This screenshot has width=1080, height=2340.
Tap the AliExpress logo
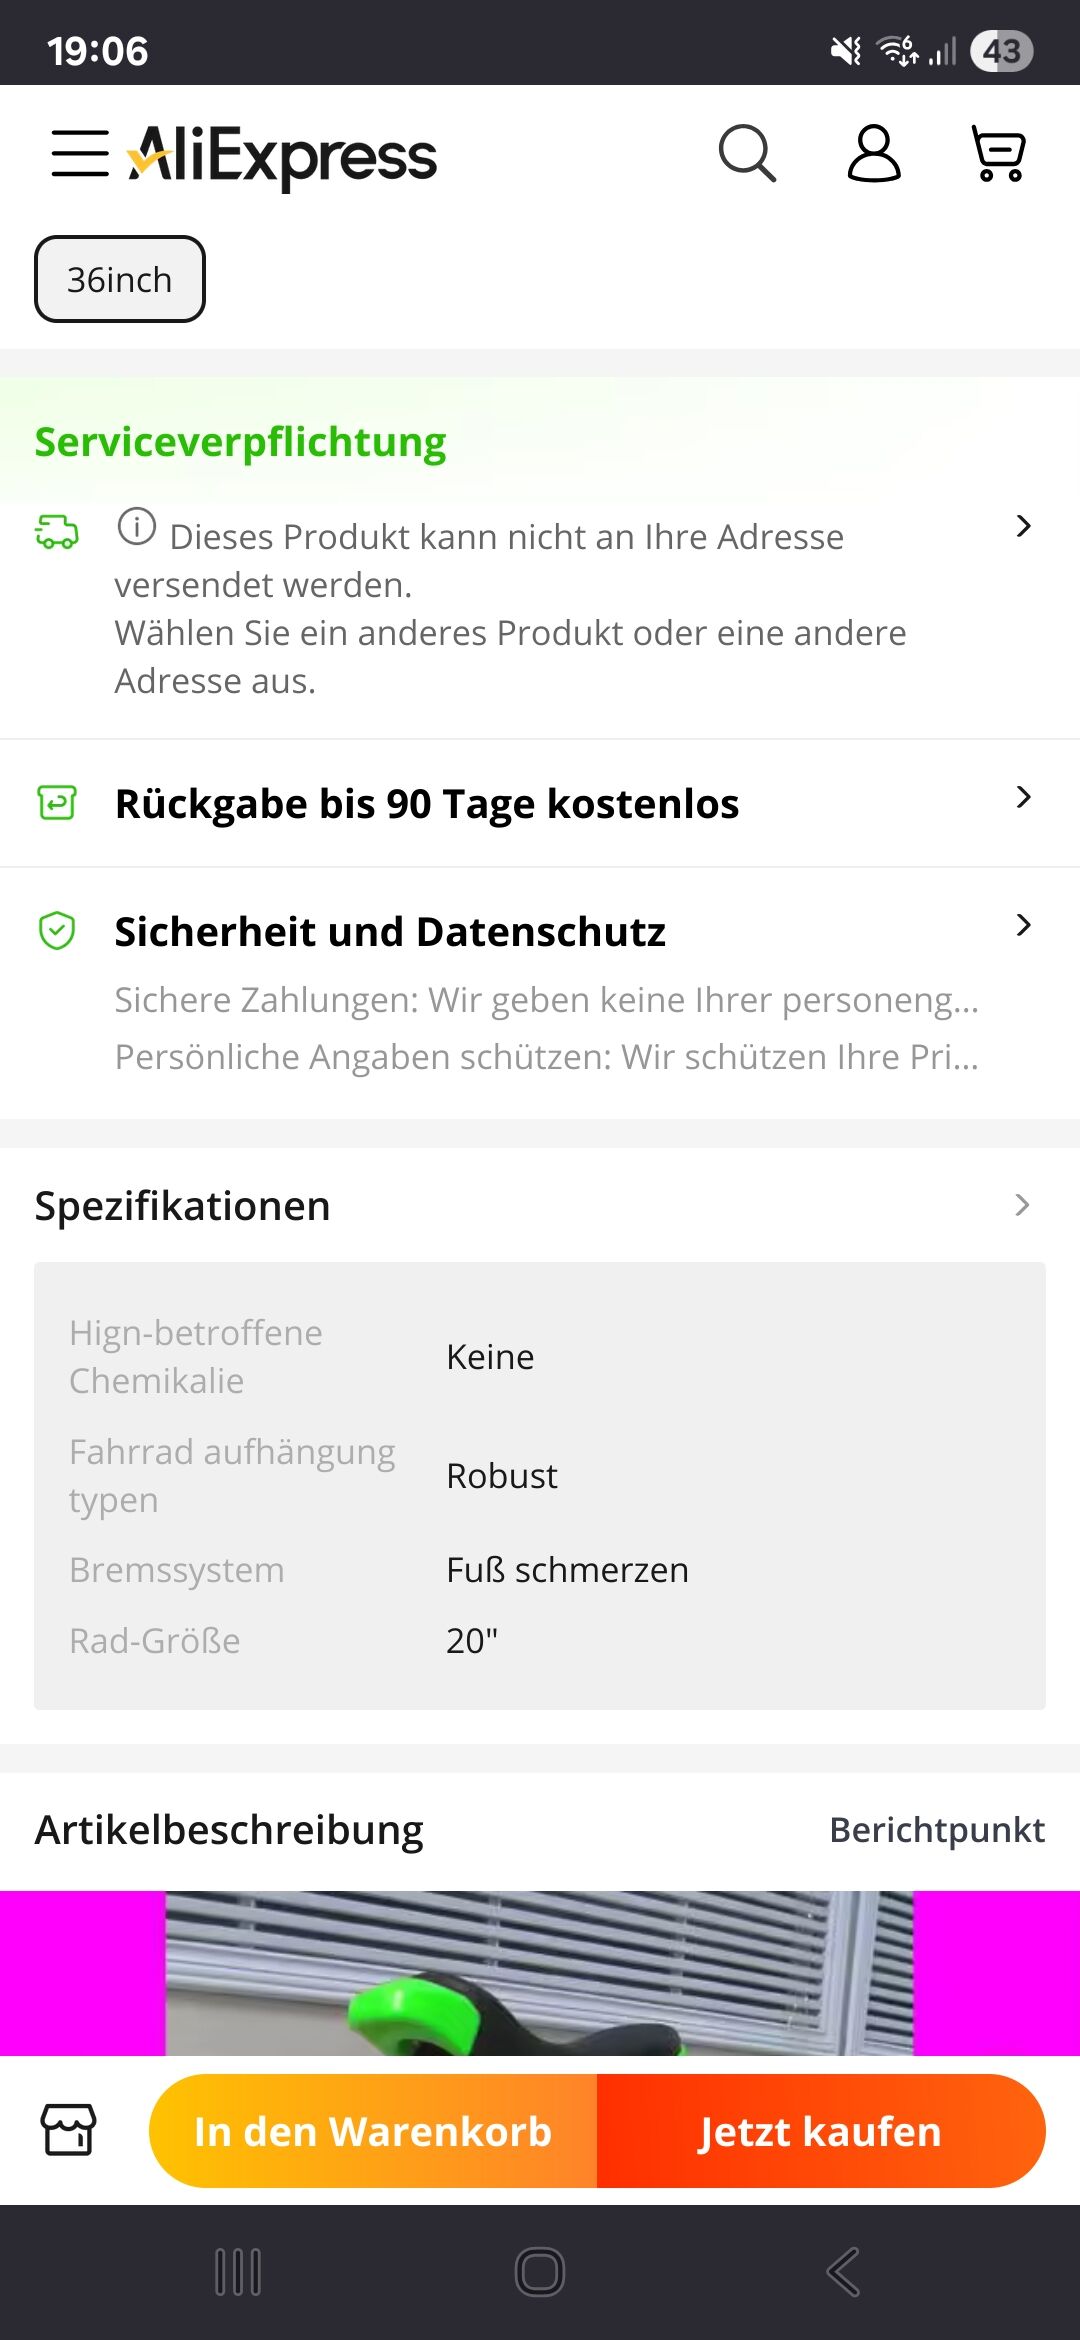[282, 156]
